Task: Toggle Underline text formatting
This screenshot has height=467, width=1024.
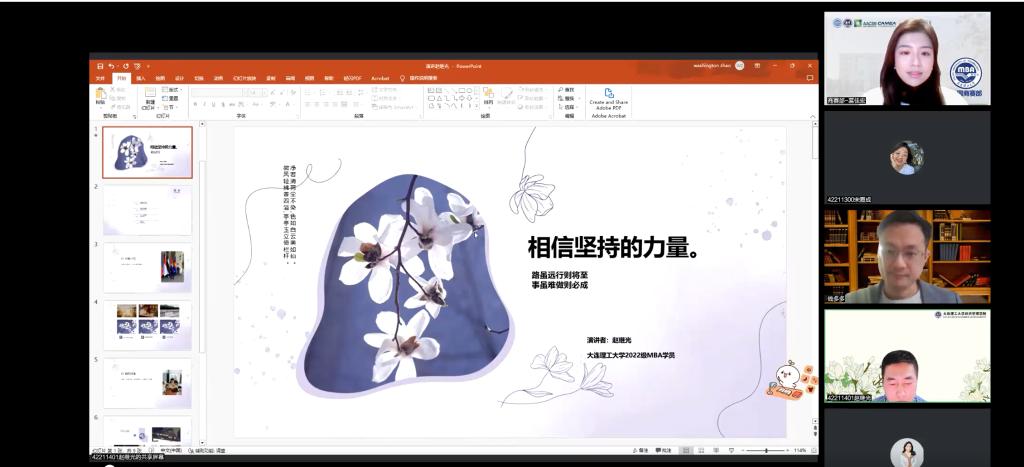Action: (214, 104)
